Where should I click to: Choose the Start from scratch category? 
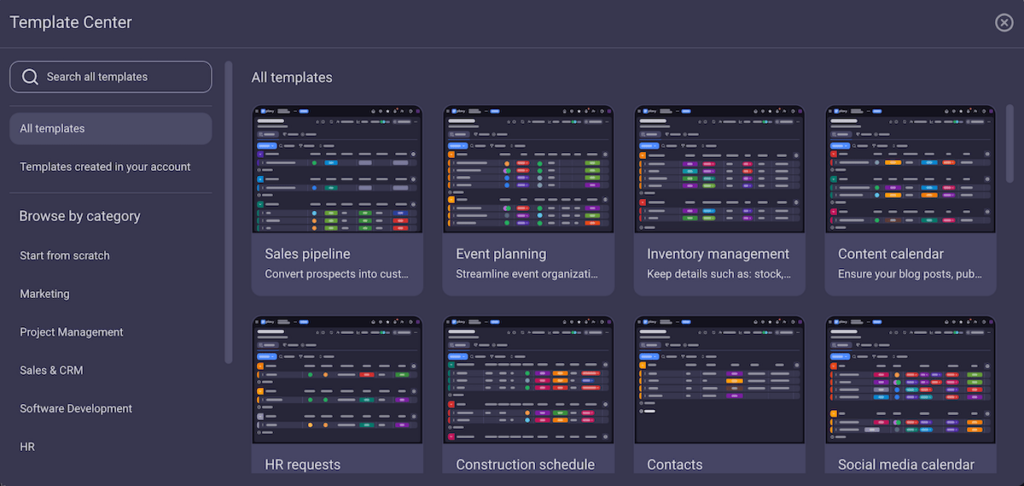pyautogui.click(x=65, y=256)
